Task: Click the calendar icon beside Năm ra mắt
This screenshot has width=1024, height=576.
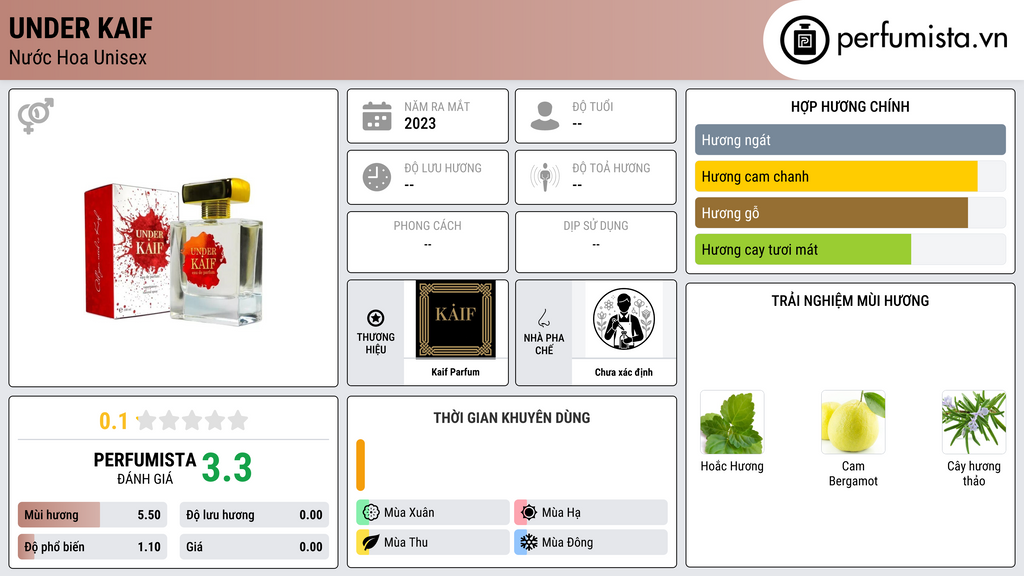Action: tap(377, 116)
